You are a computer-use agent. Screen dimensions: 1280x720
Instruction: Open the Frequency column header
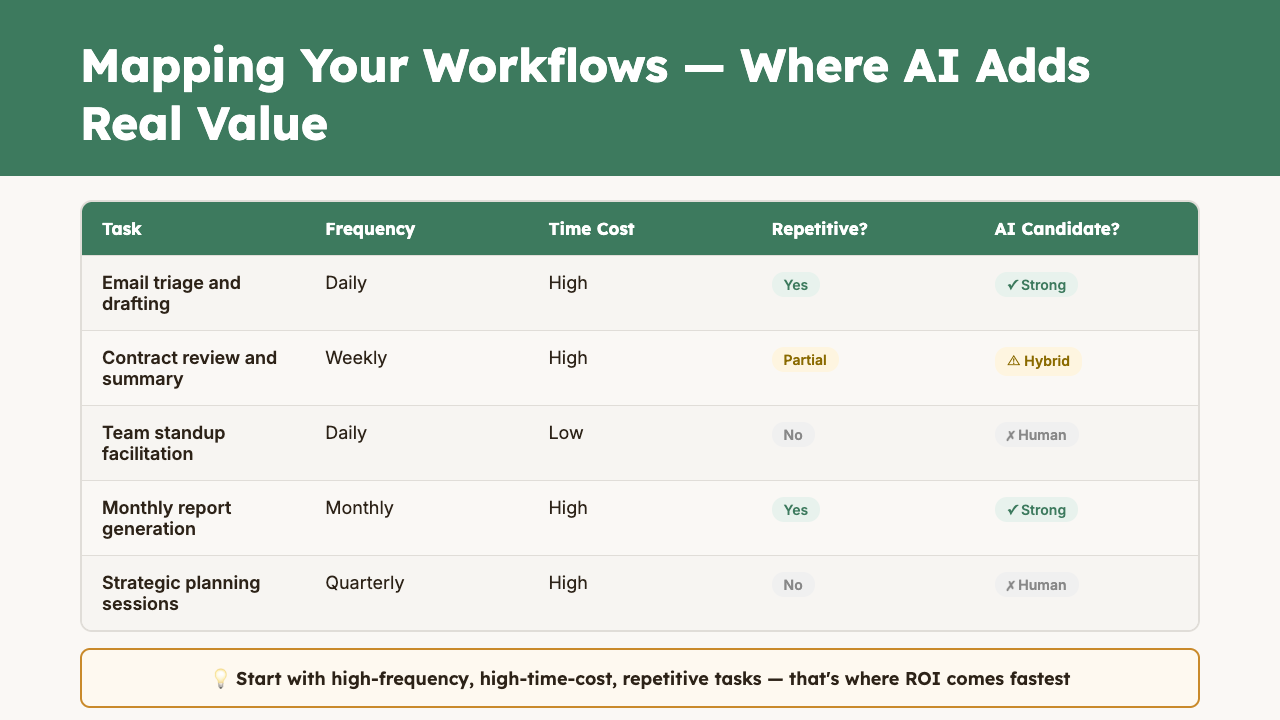tap(370, 229)
